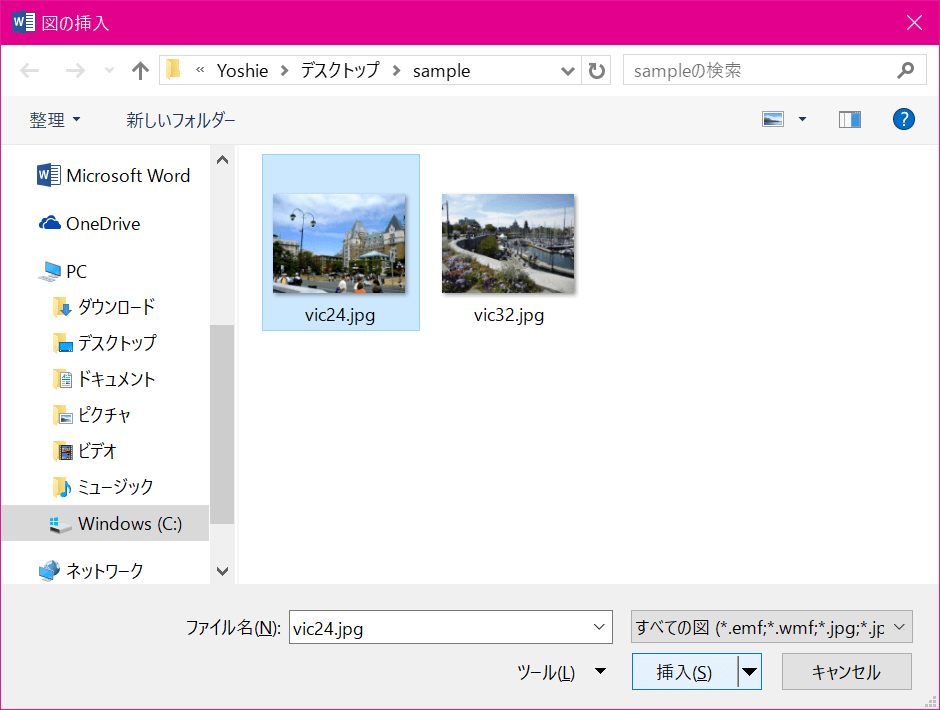Select Windows (C:) drive
940x710 pixels.
click(106, 524)
